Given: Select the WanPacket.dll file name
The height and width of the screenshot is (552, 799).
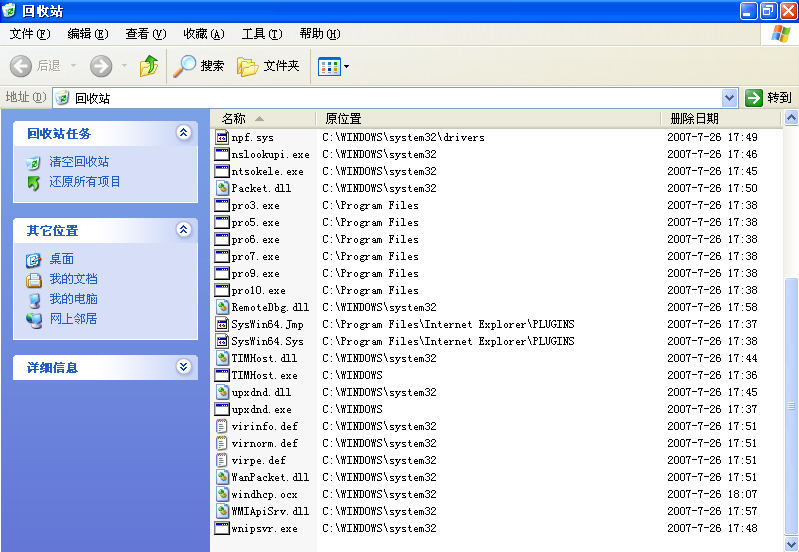Looking at the screenshot, I should (x=270, y=477).
